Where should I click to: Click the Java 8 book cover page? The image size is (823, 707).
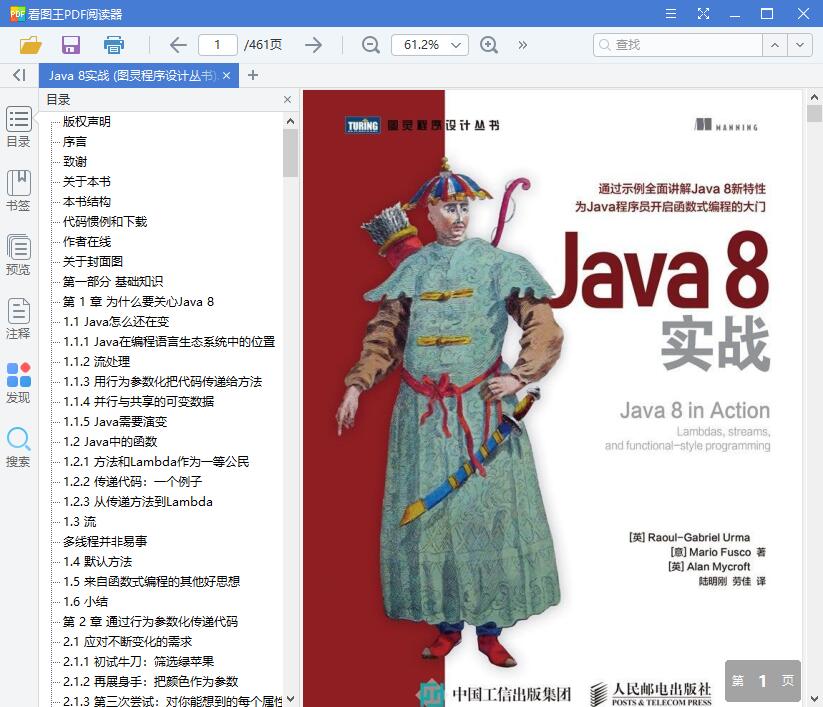tap(552, 398)
